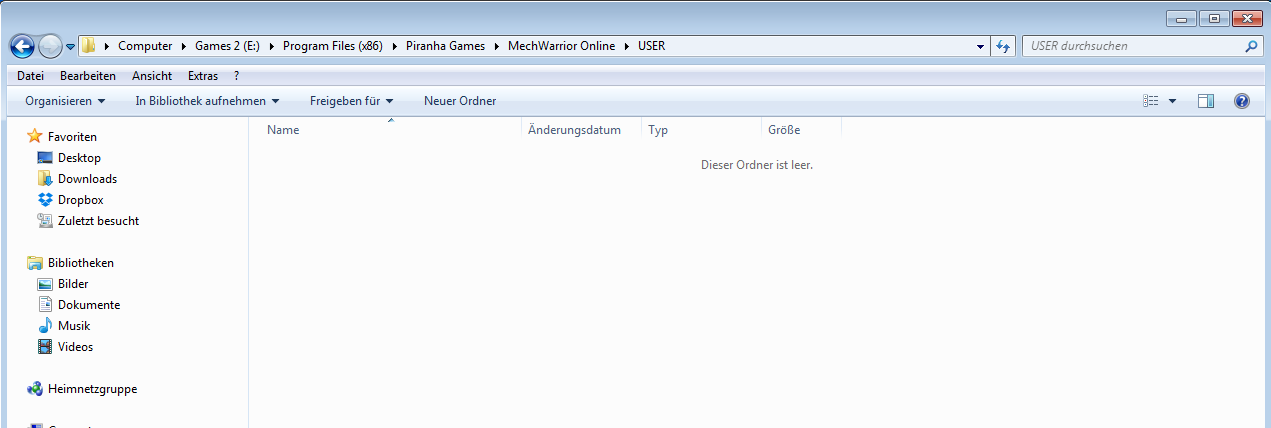Change view with the view mode icon
Image resolution: width=1271 pixels, height=428 pixels.
(x=1150, y=101)
